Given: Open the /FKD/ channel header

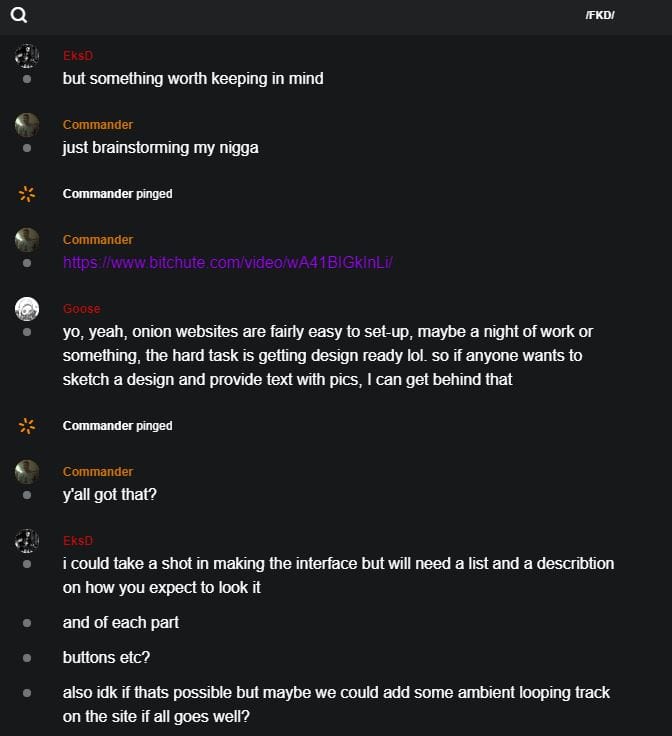Looking at the screenshot, I should [600, 15].
